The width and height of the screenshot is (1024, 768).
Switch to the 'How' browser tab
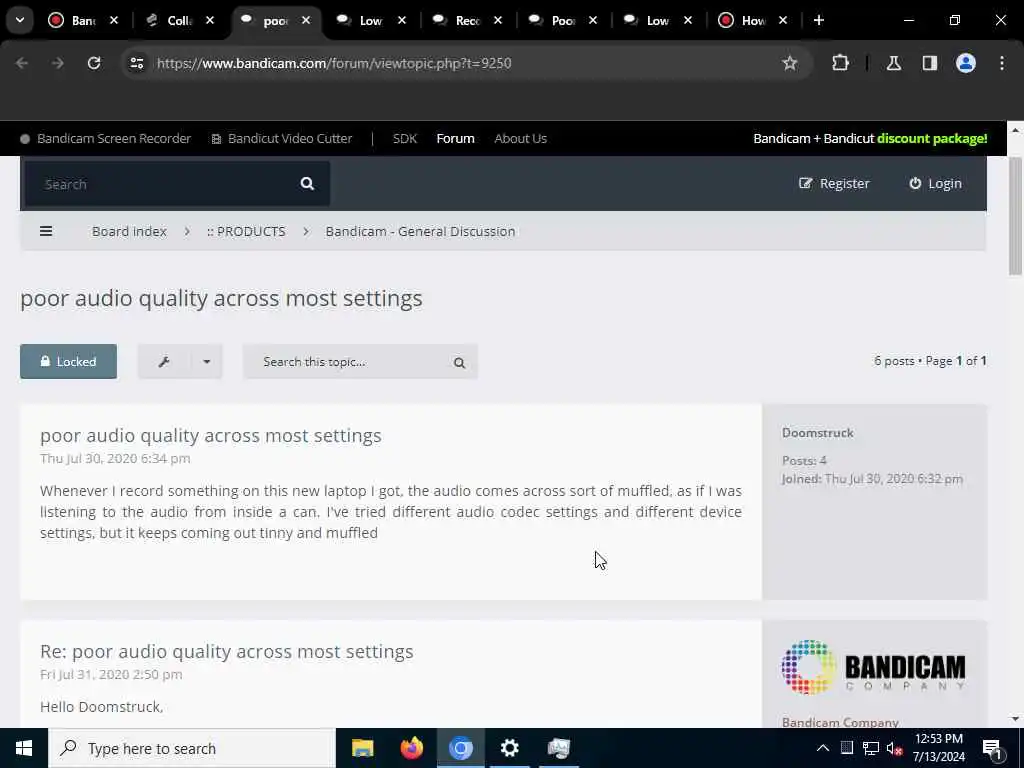(754, 20)
